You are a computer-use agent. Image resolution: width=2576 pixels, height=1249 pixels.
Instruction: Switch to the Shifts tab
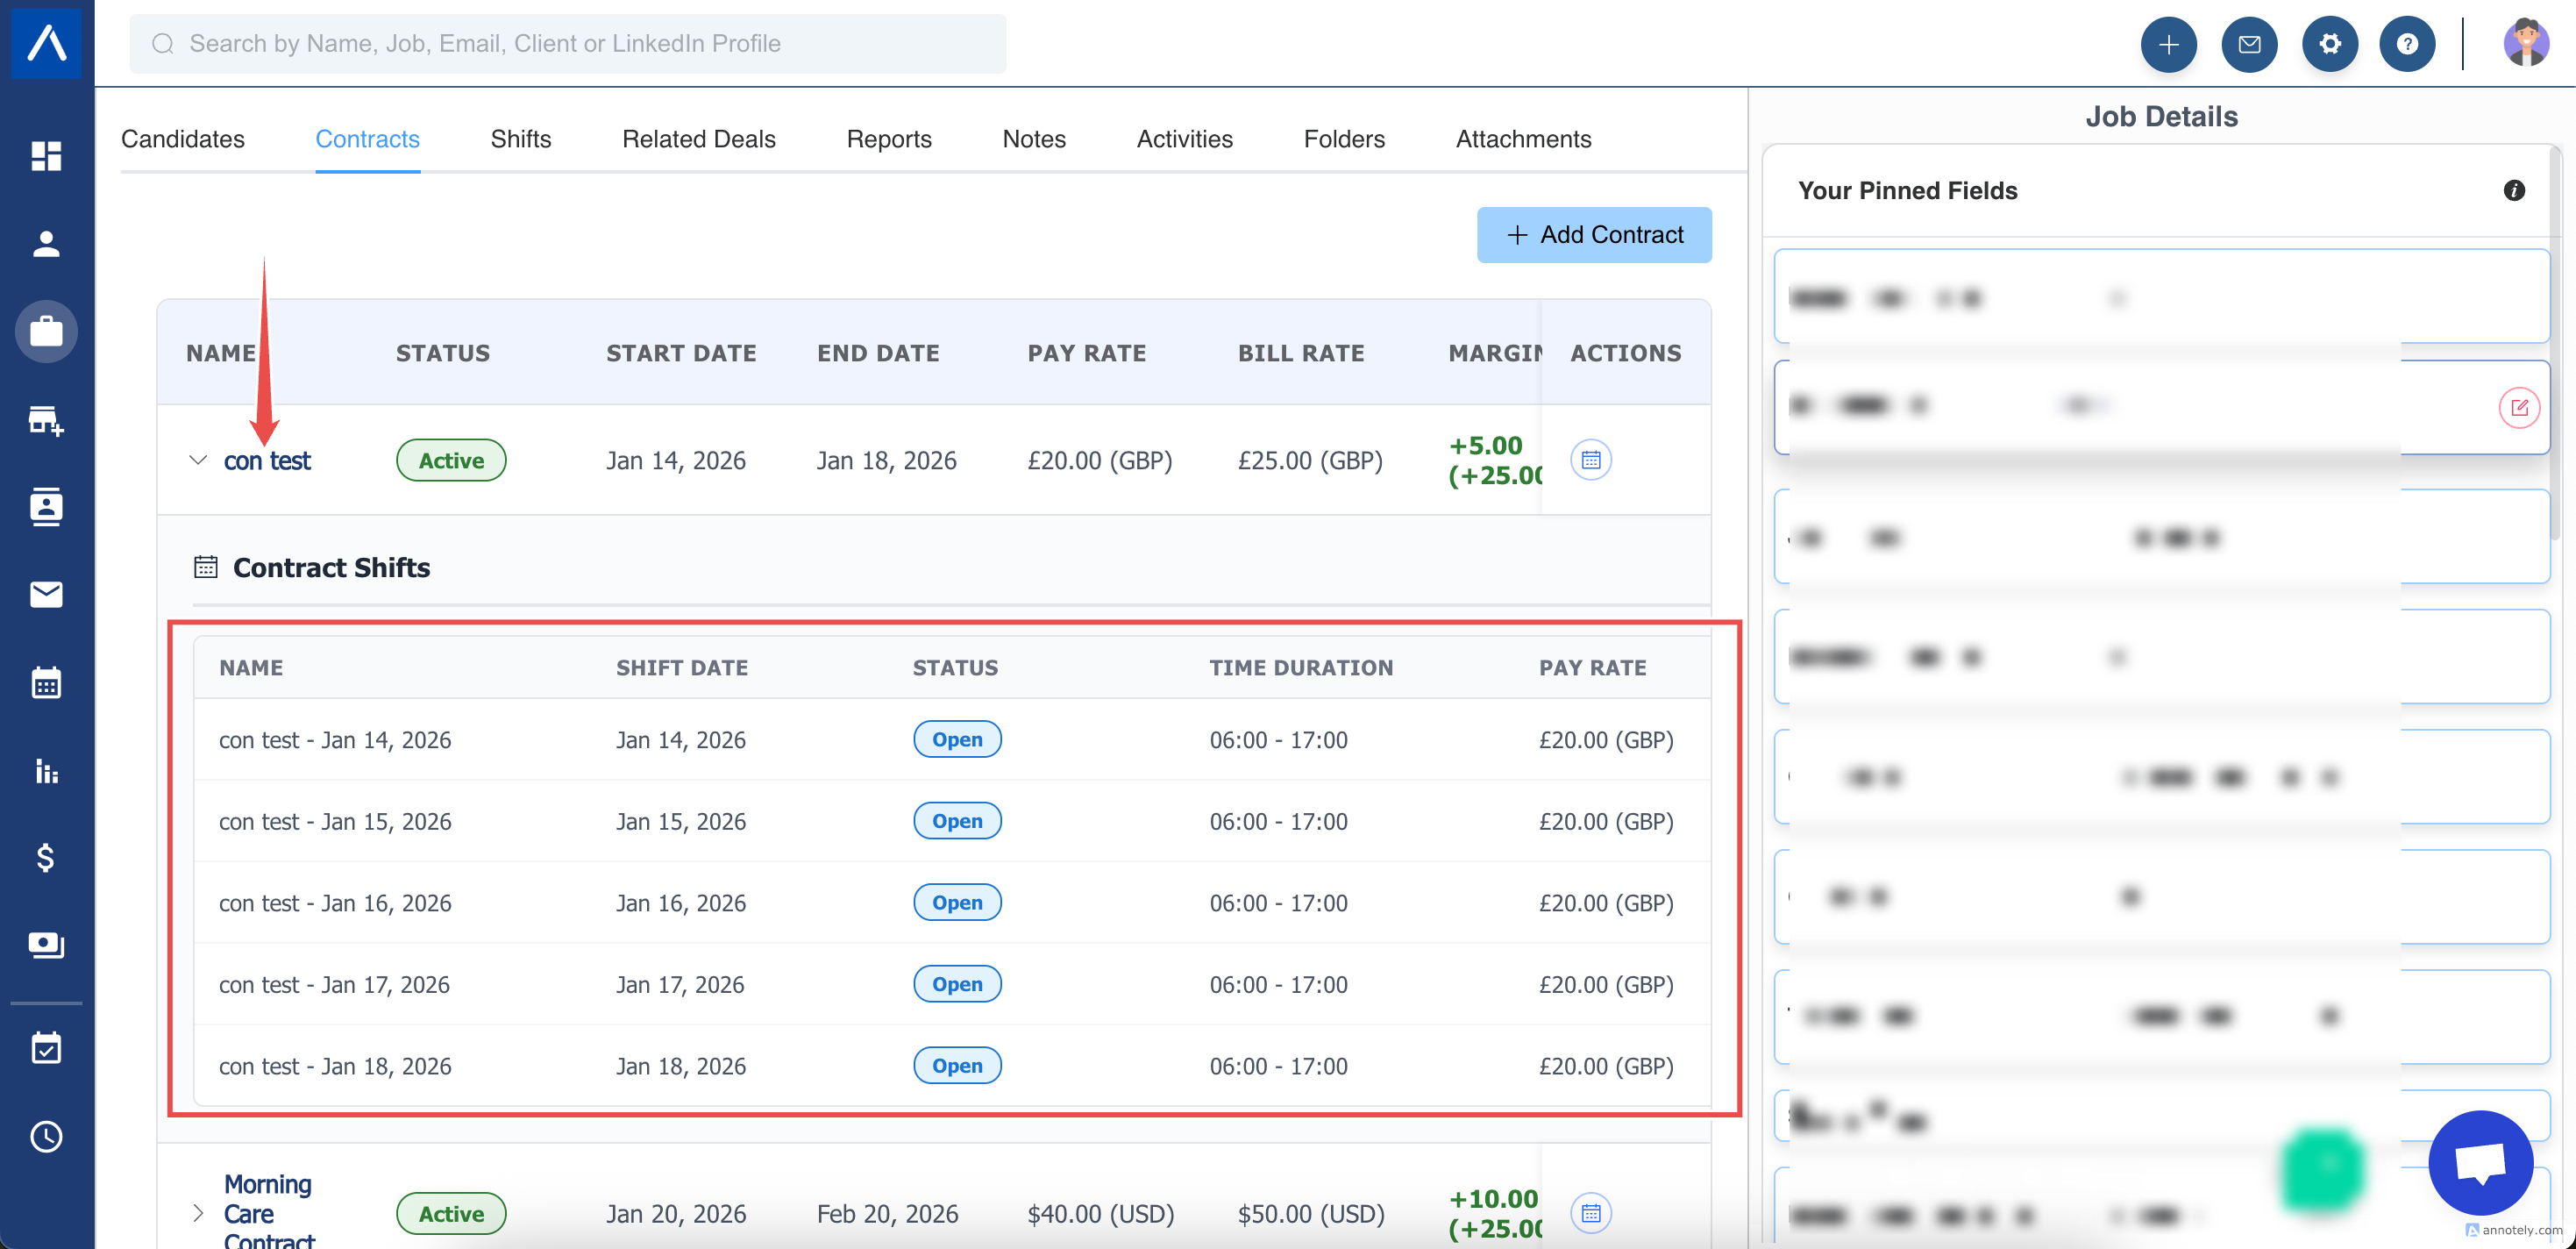(x=520, y=139)
